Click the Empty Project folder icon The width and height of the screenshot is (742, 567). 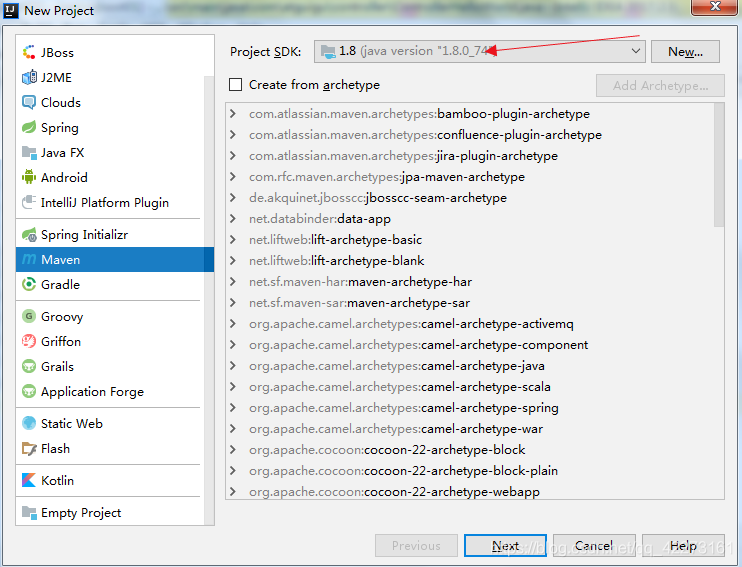tap(29, 513)
